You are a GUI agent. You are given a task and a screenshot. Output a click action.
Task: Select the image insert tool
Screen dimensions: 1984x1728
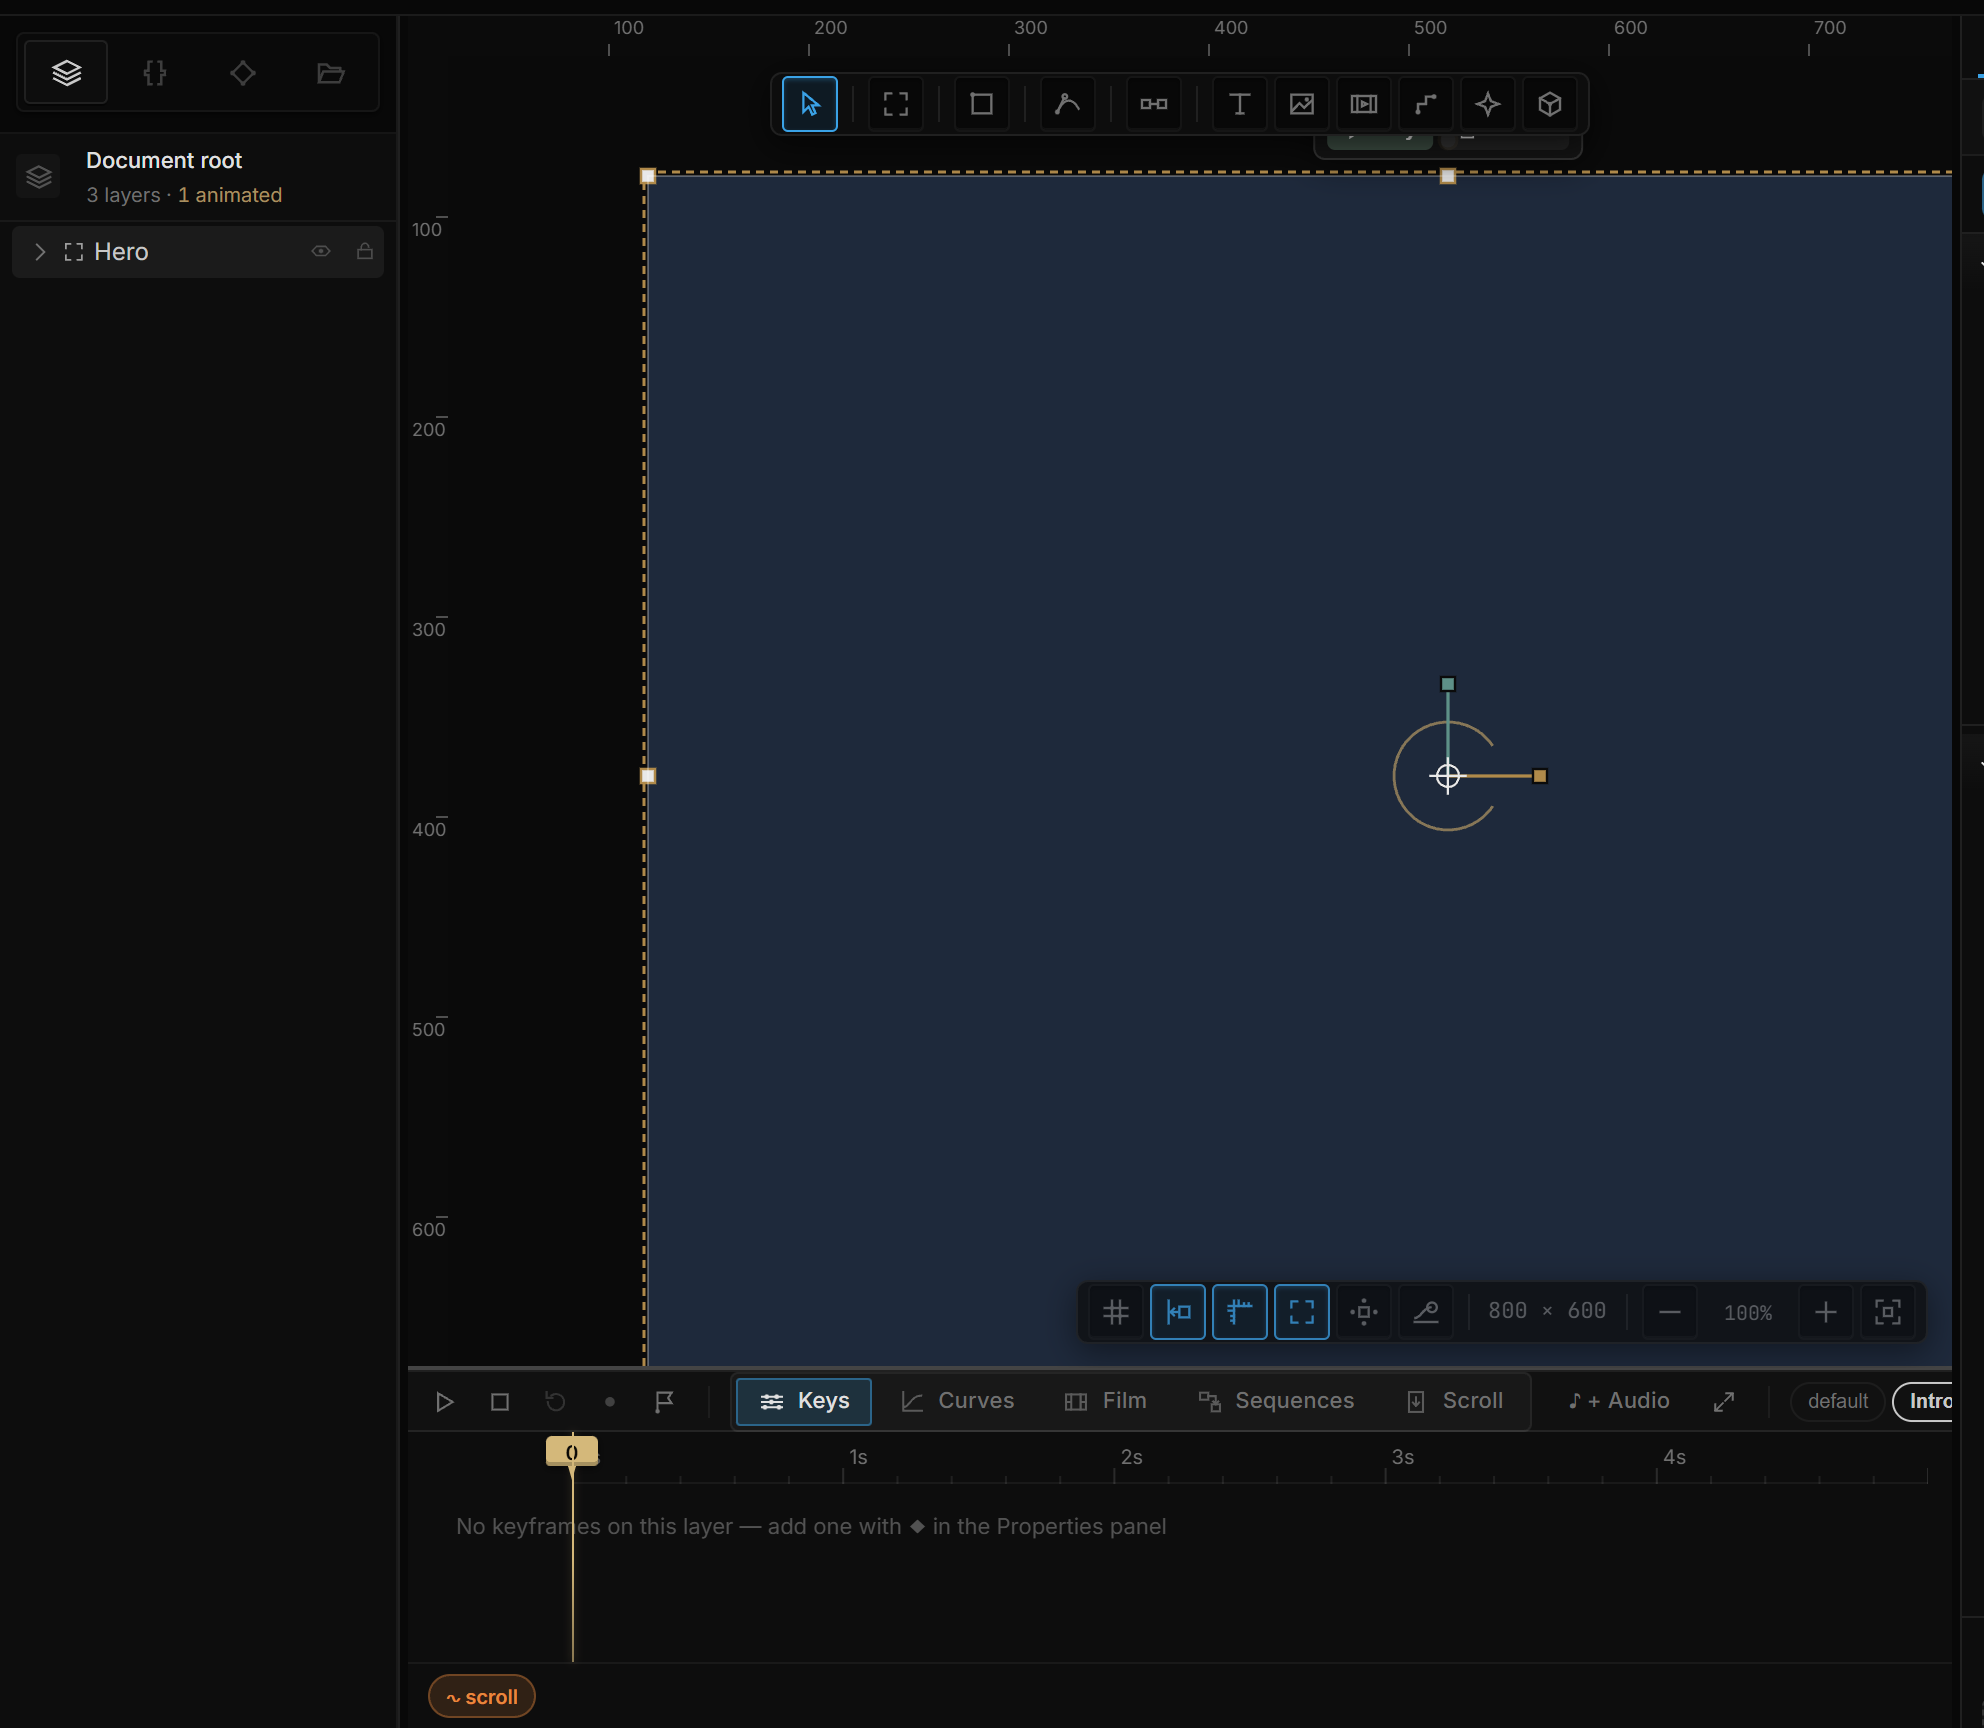1301,104
